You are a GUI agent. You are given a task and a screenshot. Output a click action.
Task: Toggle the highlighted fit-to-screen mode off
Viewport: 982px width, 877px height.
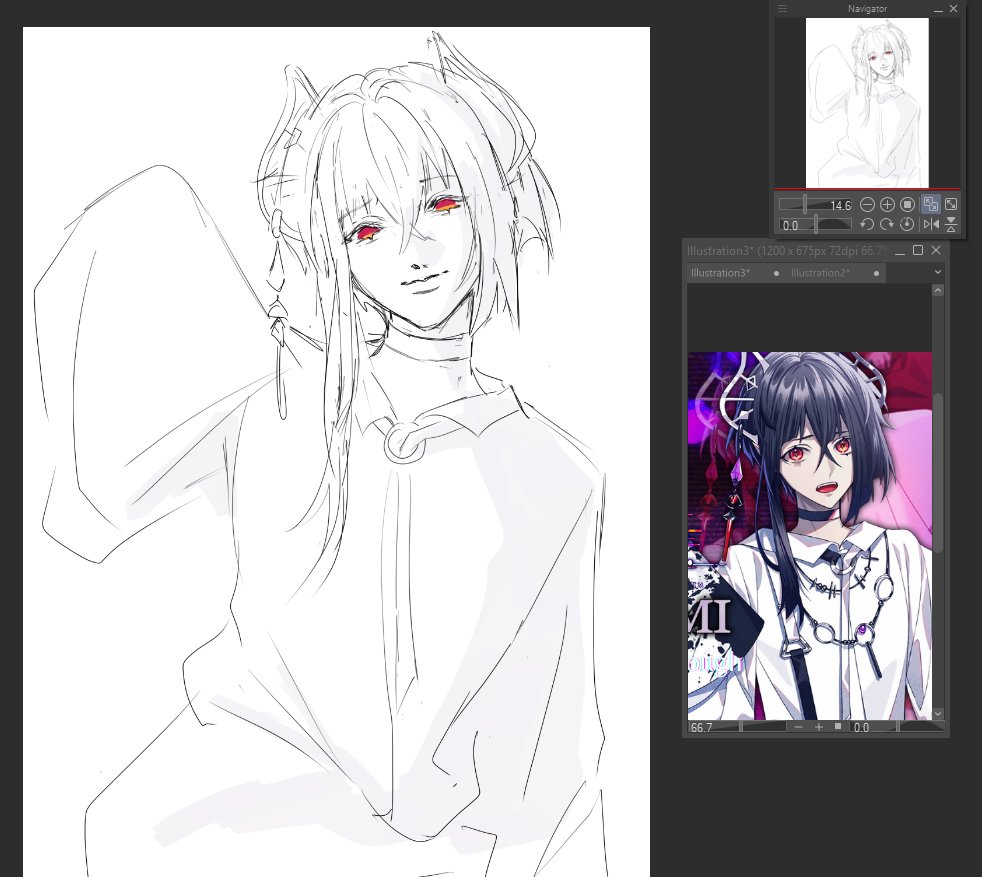(x=931, y=204)
